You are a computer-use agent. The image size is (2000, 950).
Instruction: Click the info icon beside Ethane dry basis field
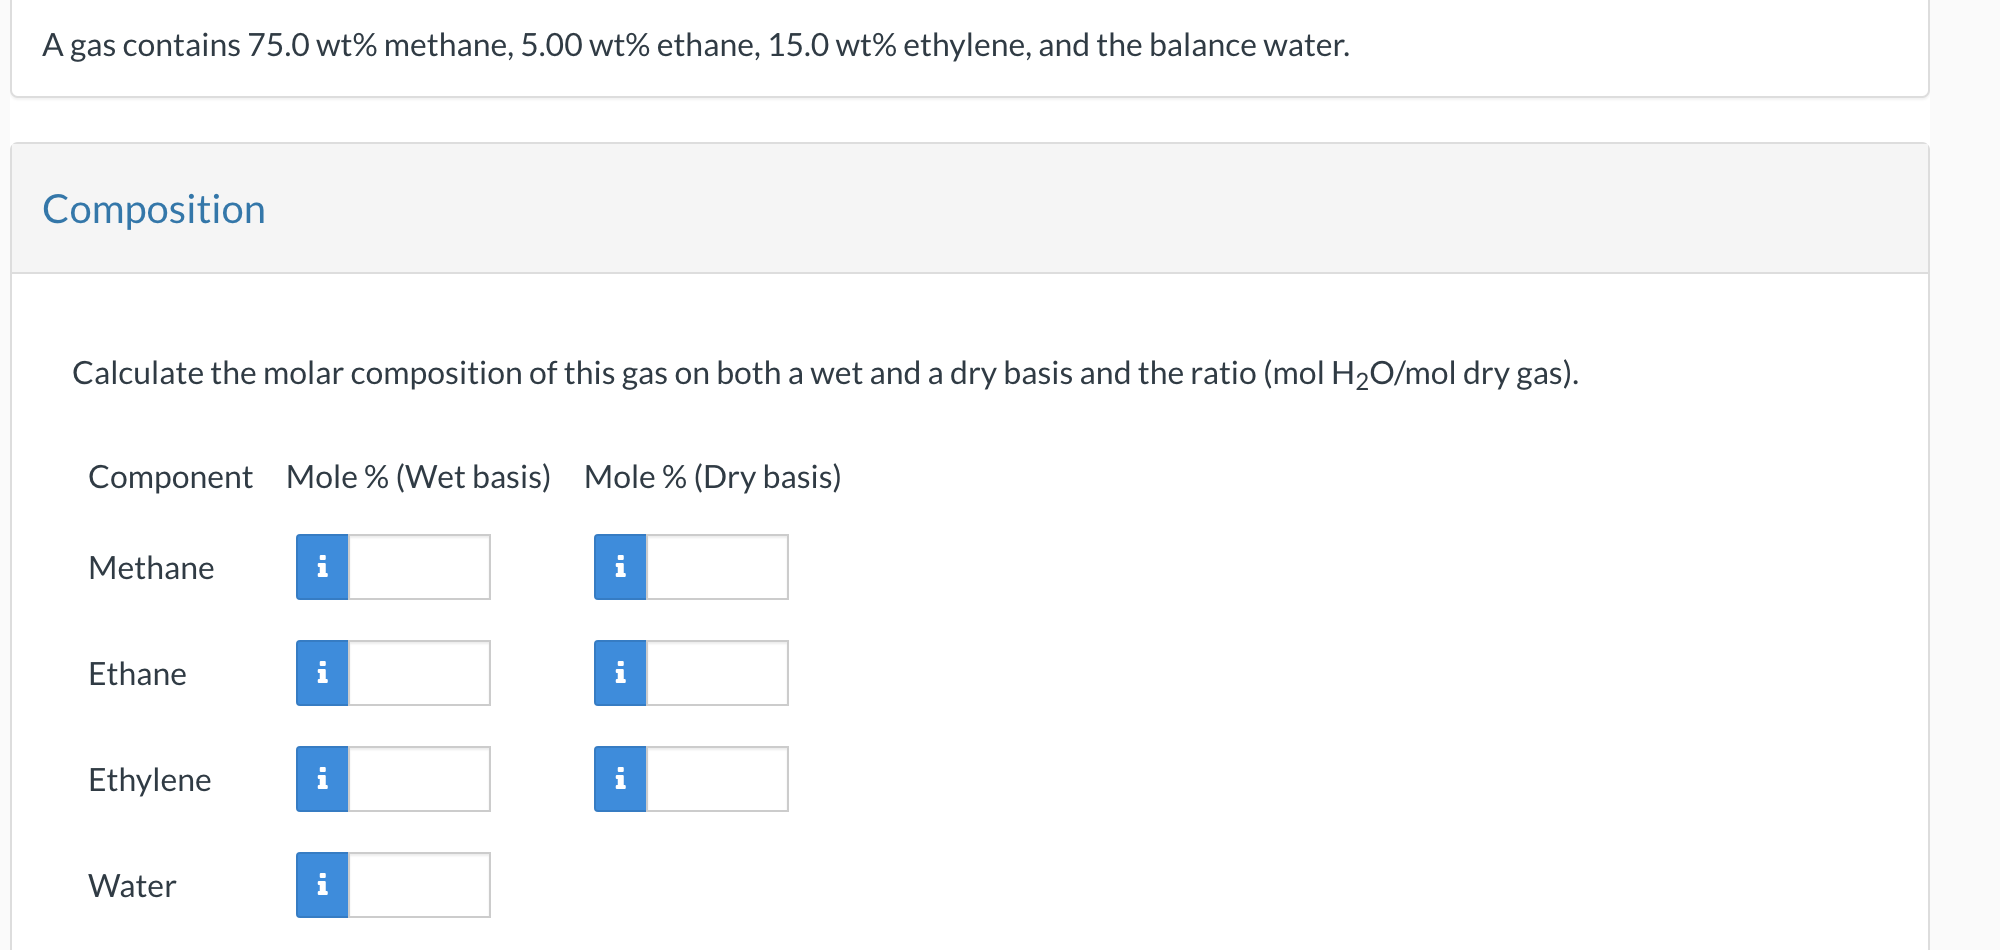click(x=620, y=672)
